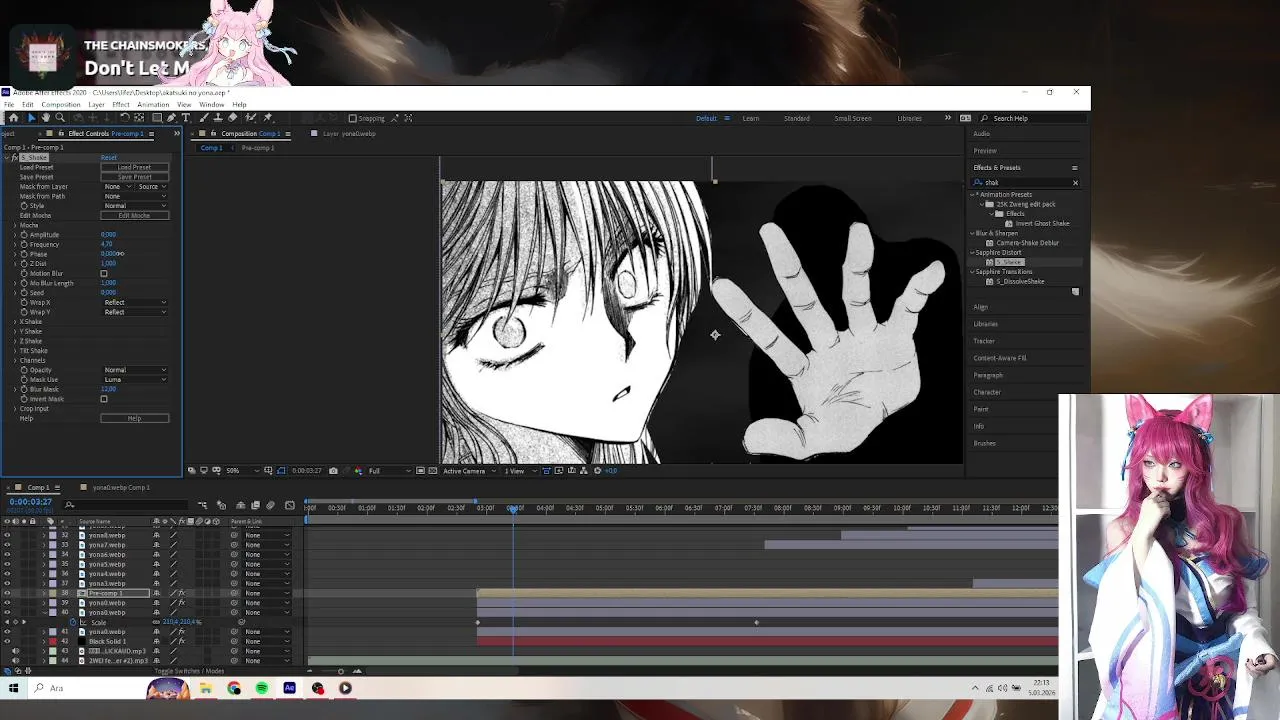Select the Zoom magnifier tool
The image size is (1280, 720).
point(60,118)
